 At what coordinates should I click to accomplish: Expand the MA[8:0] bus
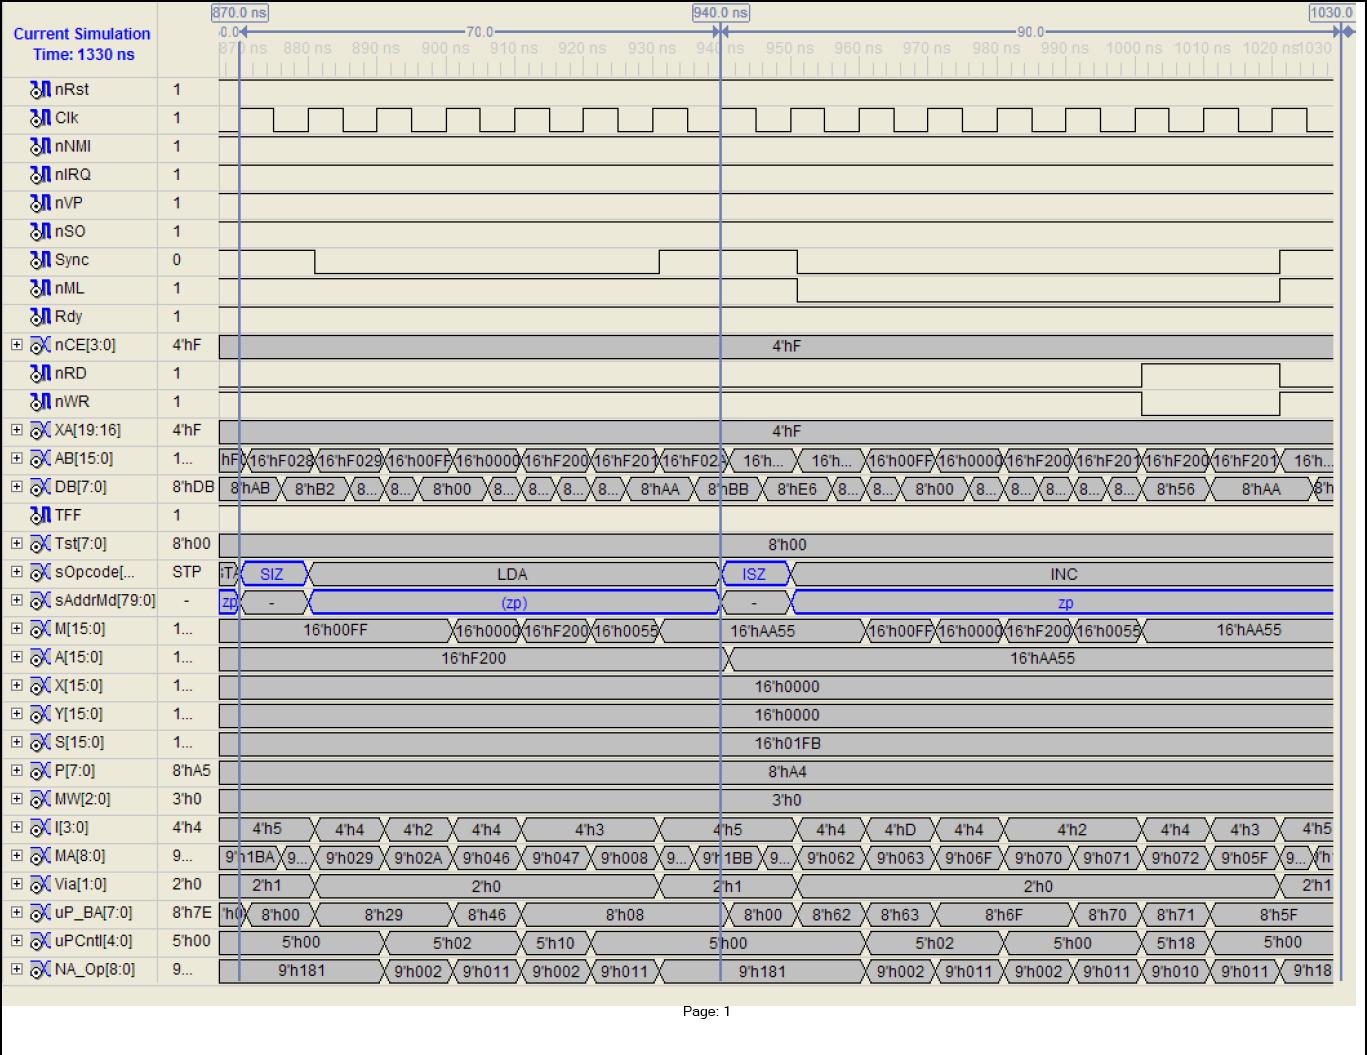point(16,856)
